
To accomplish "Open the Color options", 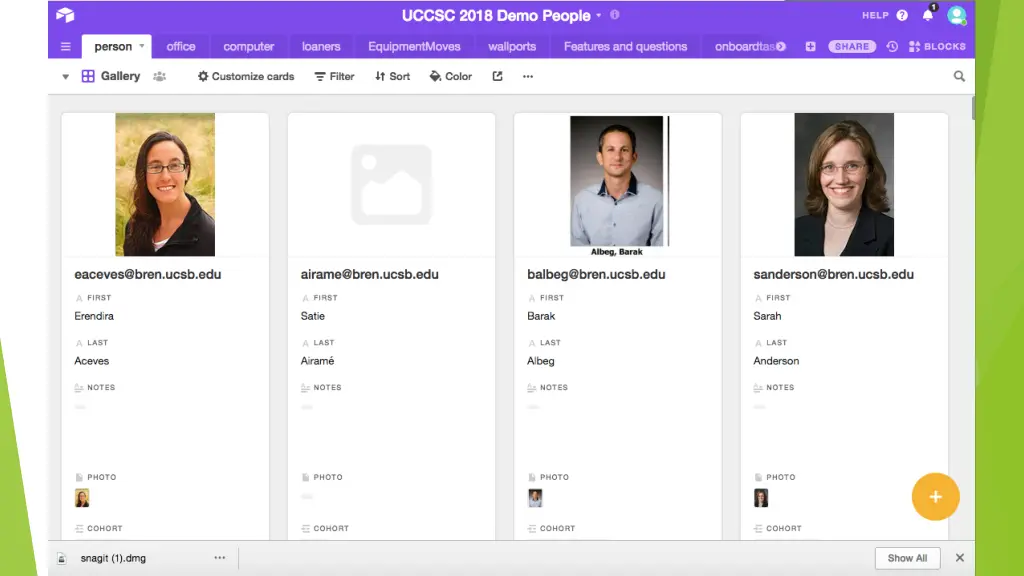I will point(451,76).
